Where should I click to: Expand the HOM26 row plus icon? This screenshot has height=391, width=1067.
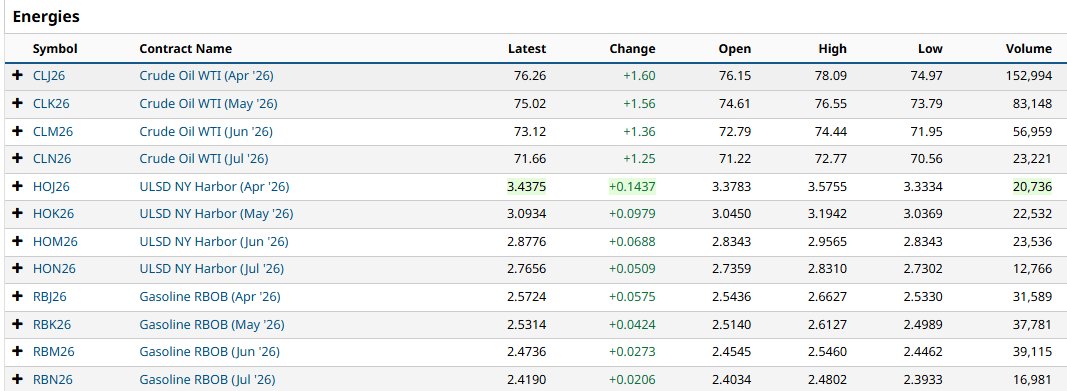point(18,241)
